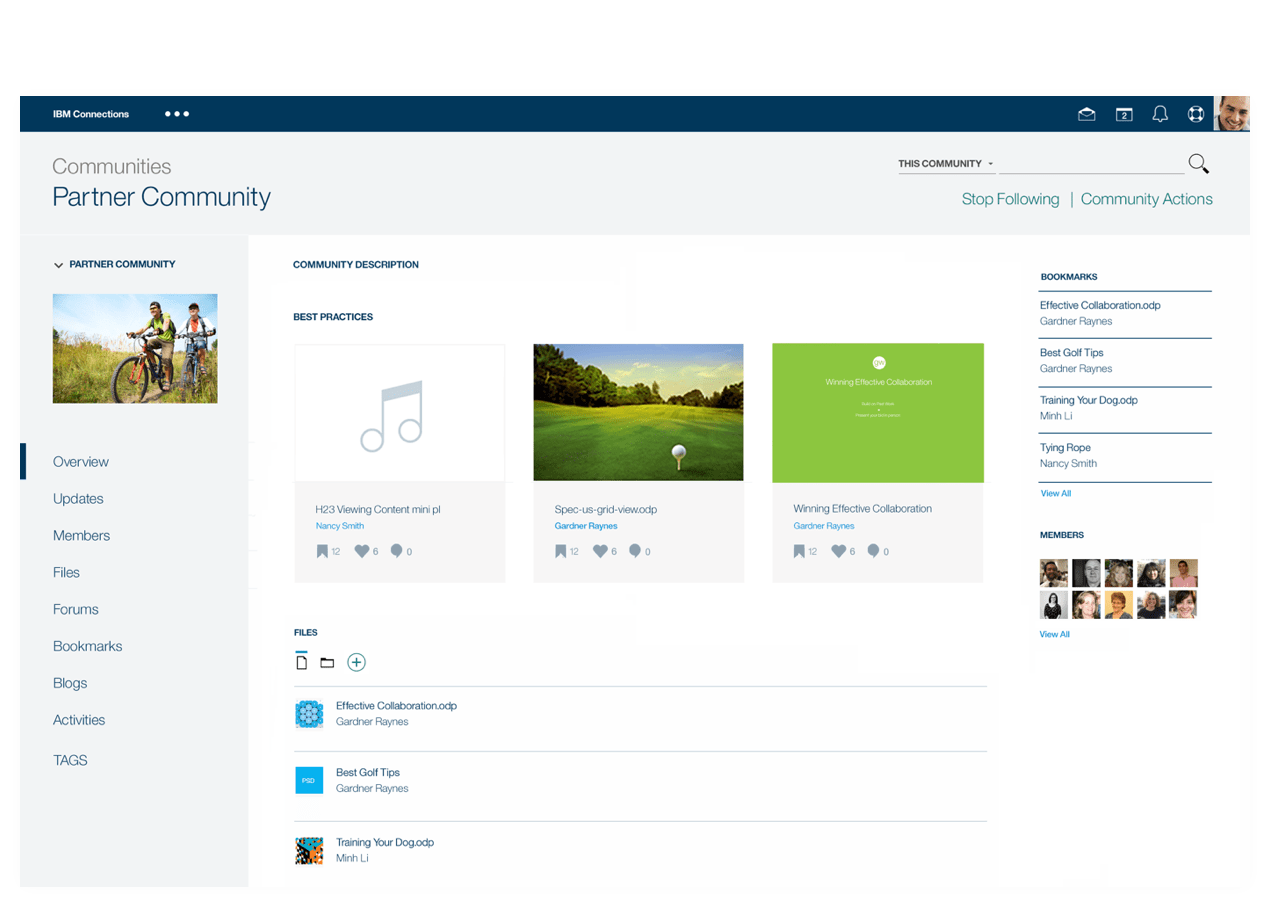The height and width of the screenshot is (920, 1270).
Task: Switch to the folder view icon in Files
Action: [x=327, y=662]
